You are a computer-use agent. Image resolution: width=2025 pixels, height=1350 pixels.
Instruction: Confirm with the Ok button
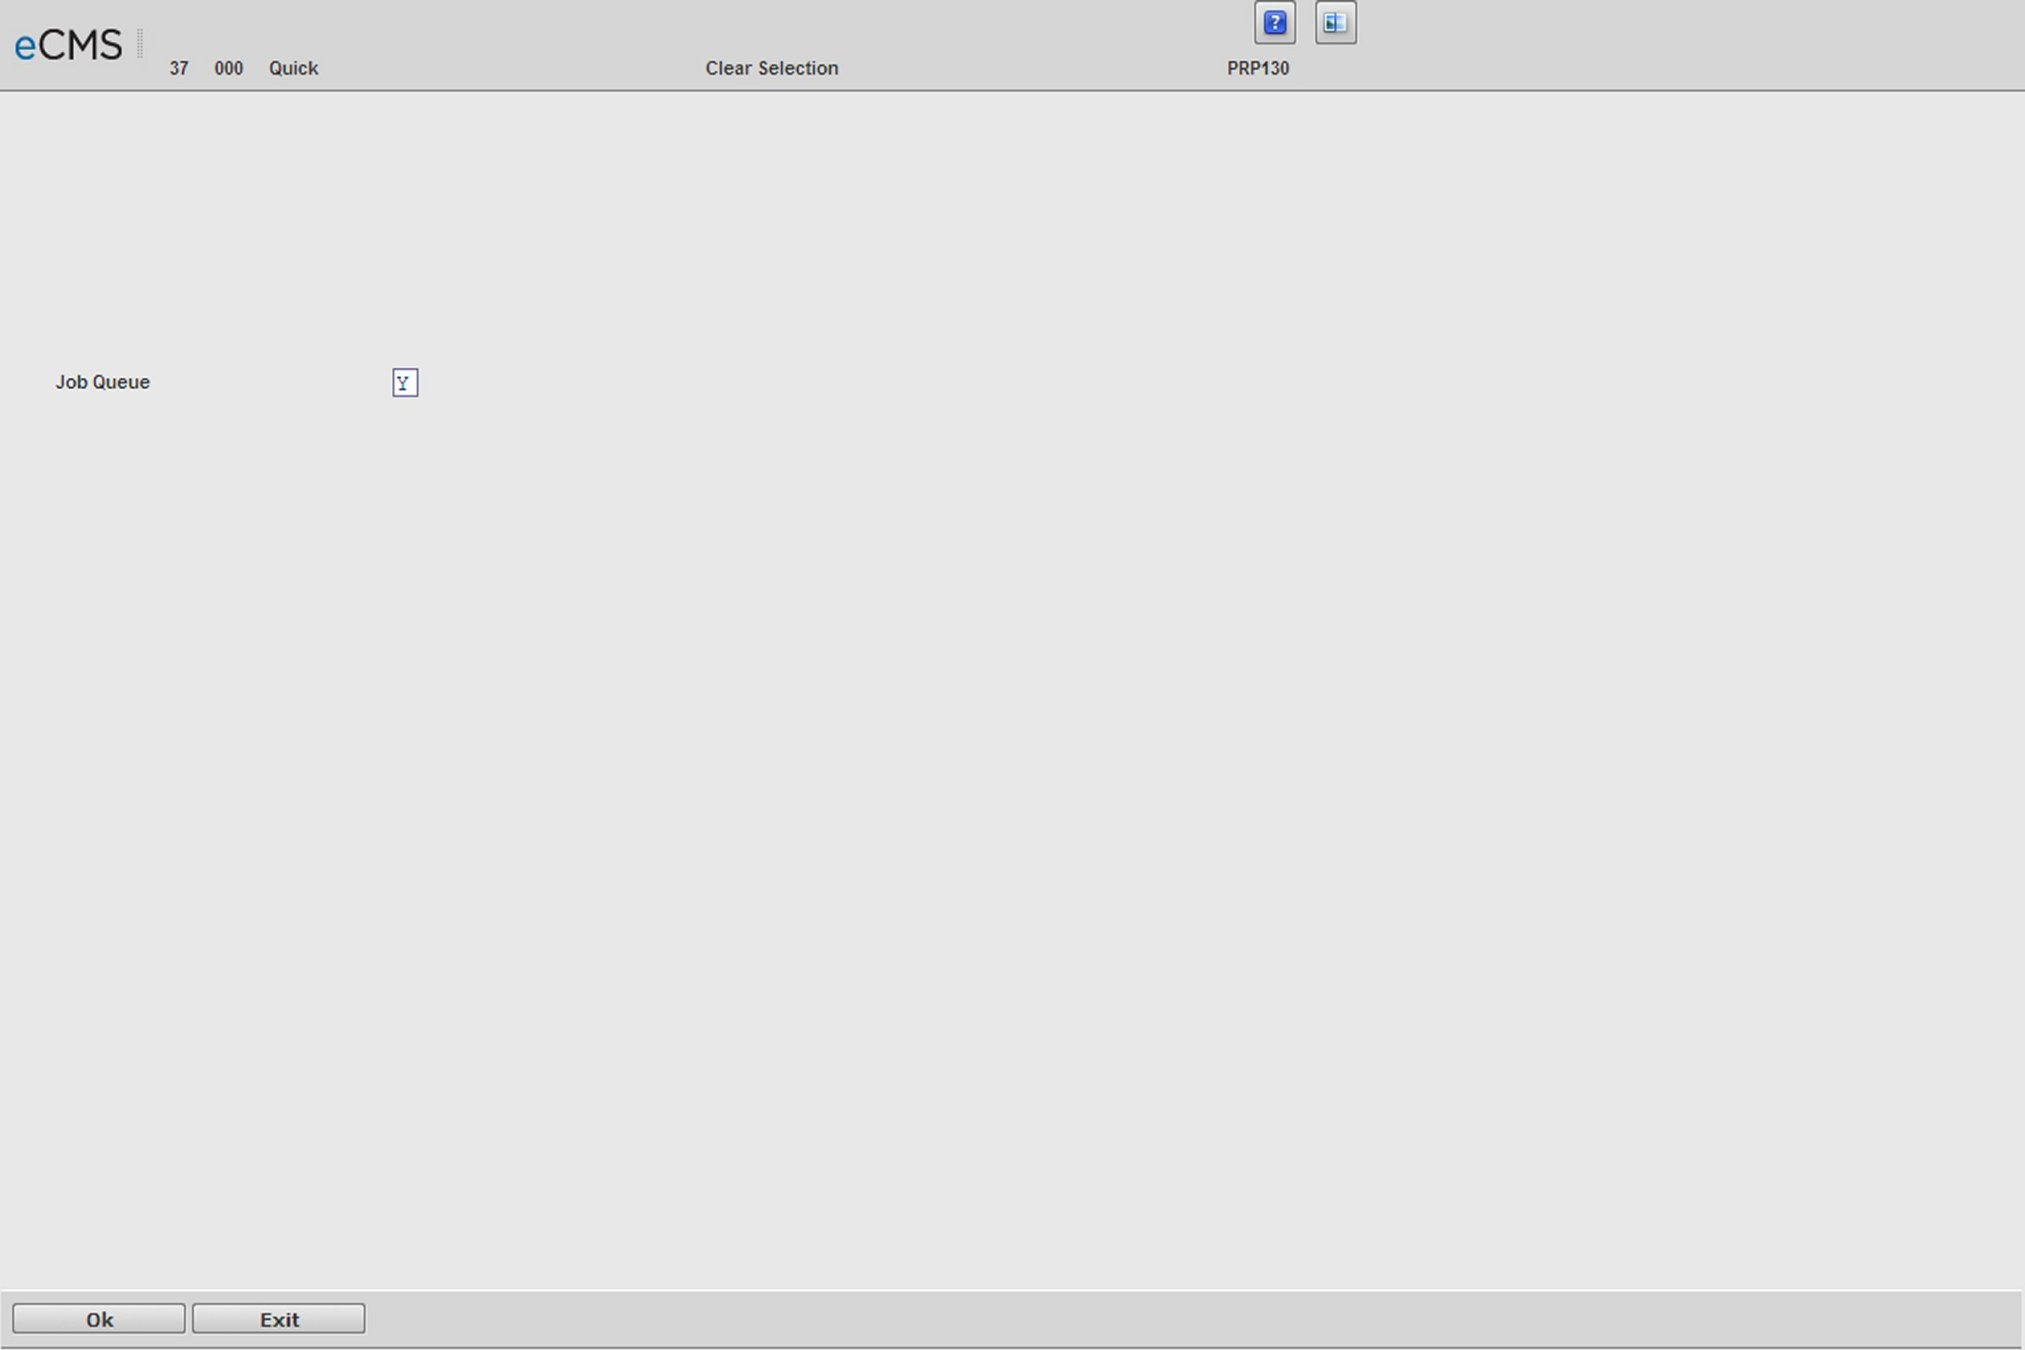(99, 1319)
